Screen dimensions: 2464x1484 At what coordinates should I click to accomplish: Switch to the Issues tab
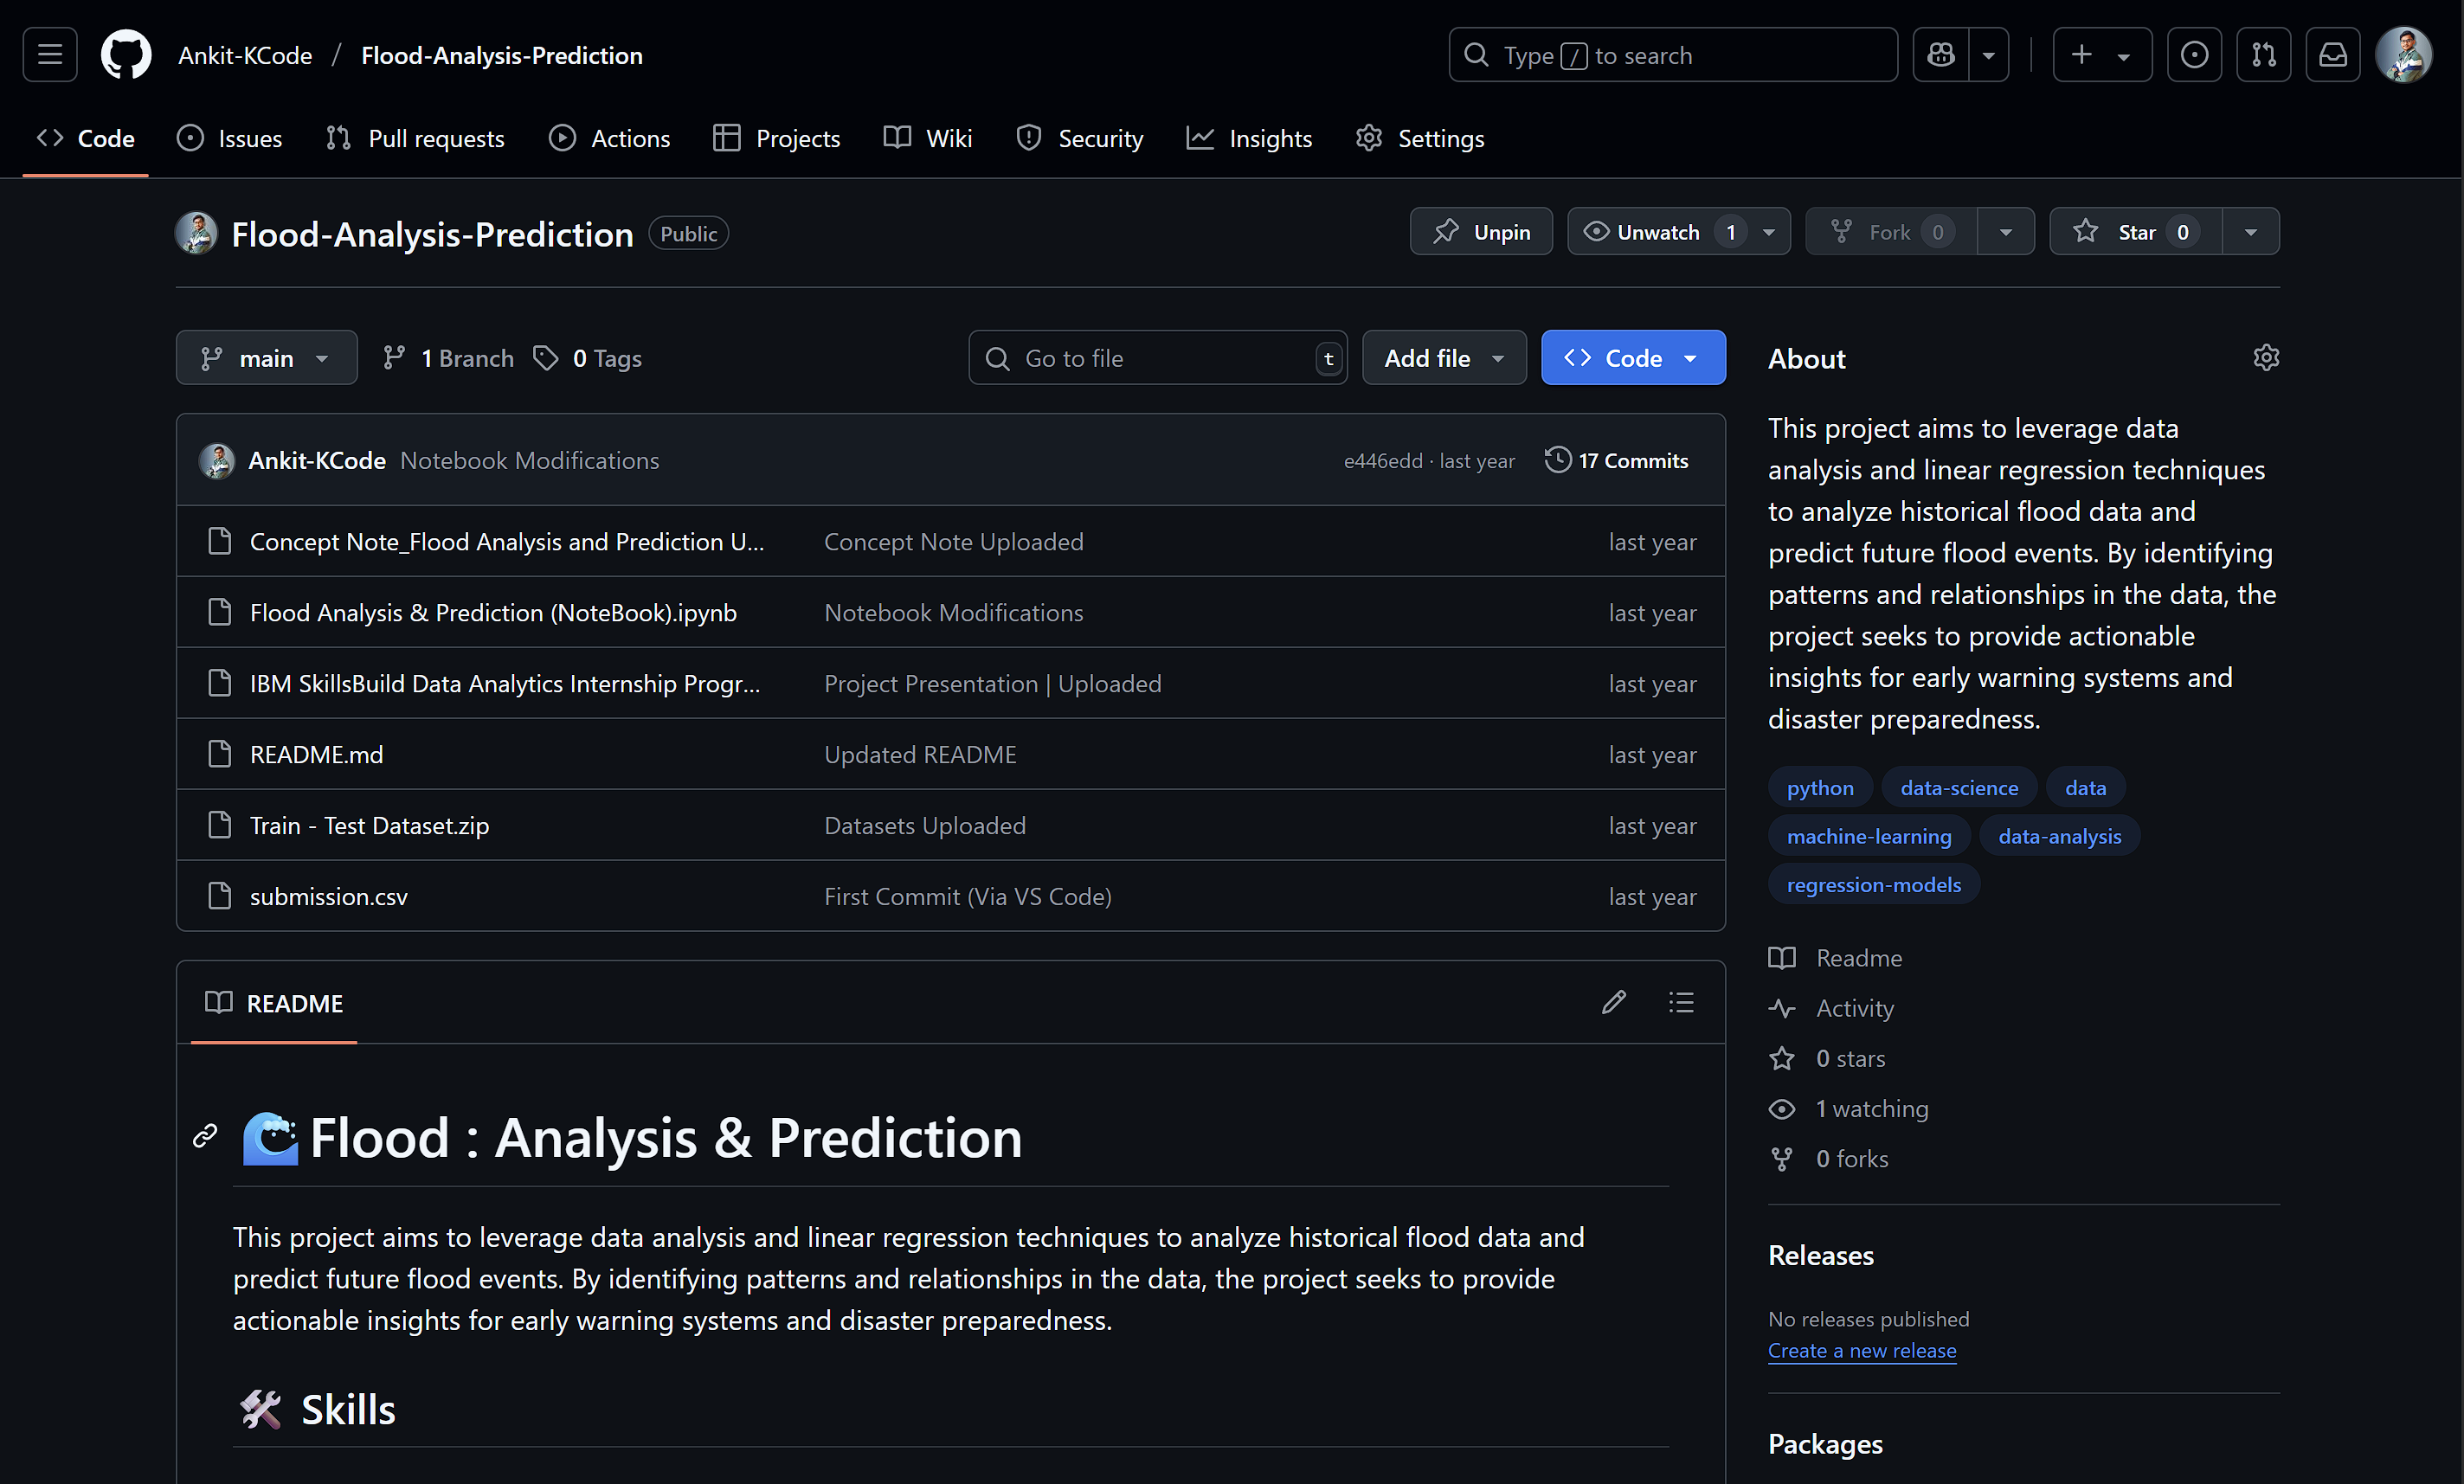coord(230,138)
